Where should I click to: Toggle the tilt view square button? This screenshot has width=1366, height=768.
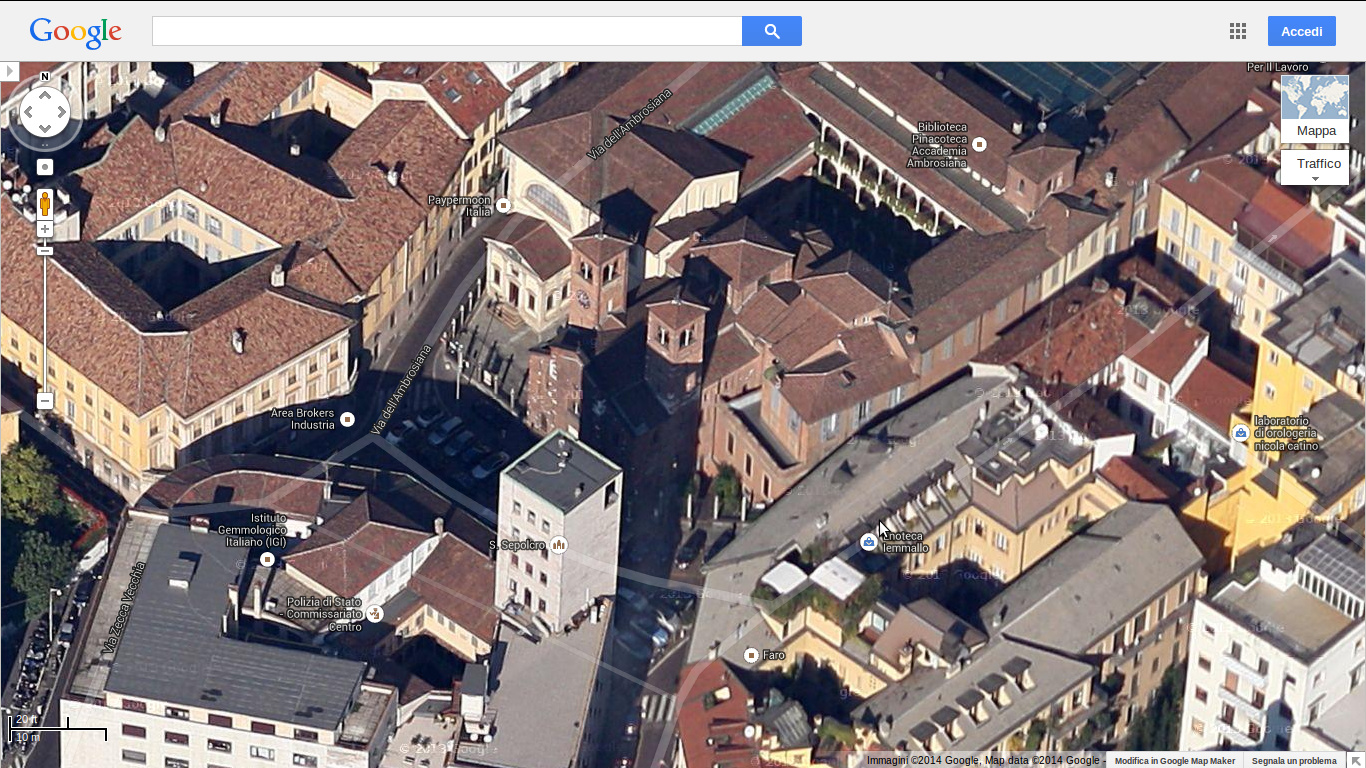click(x=45, y=167)
